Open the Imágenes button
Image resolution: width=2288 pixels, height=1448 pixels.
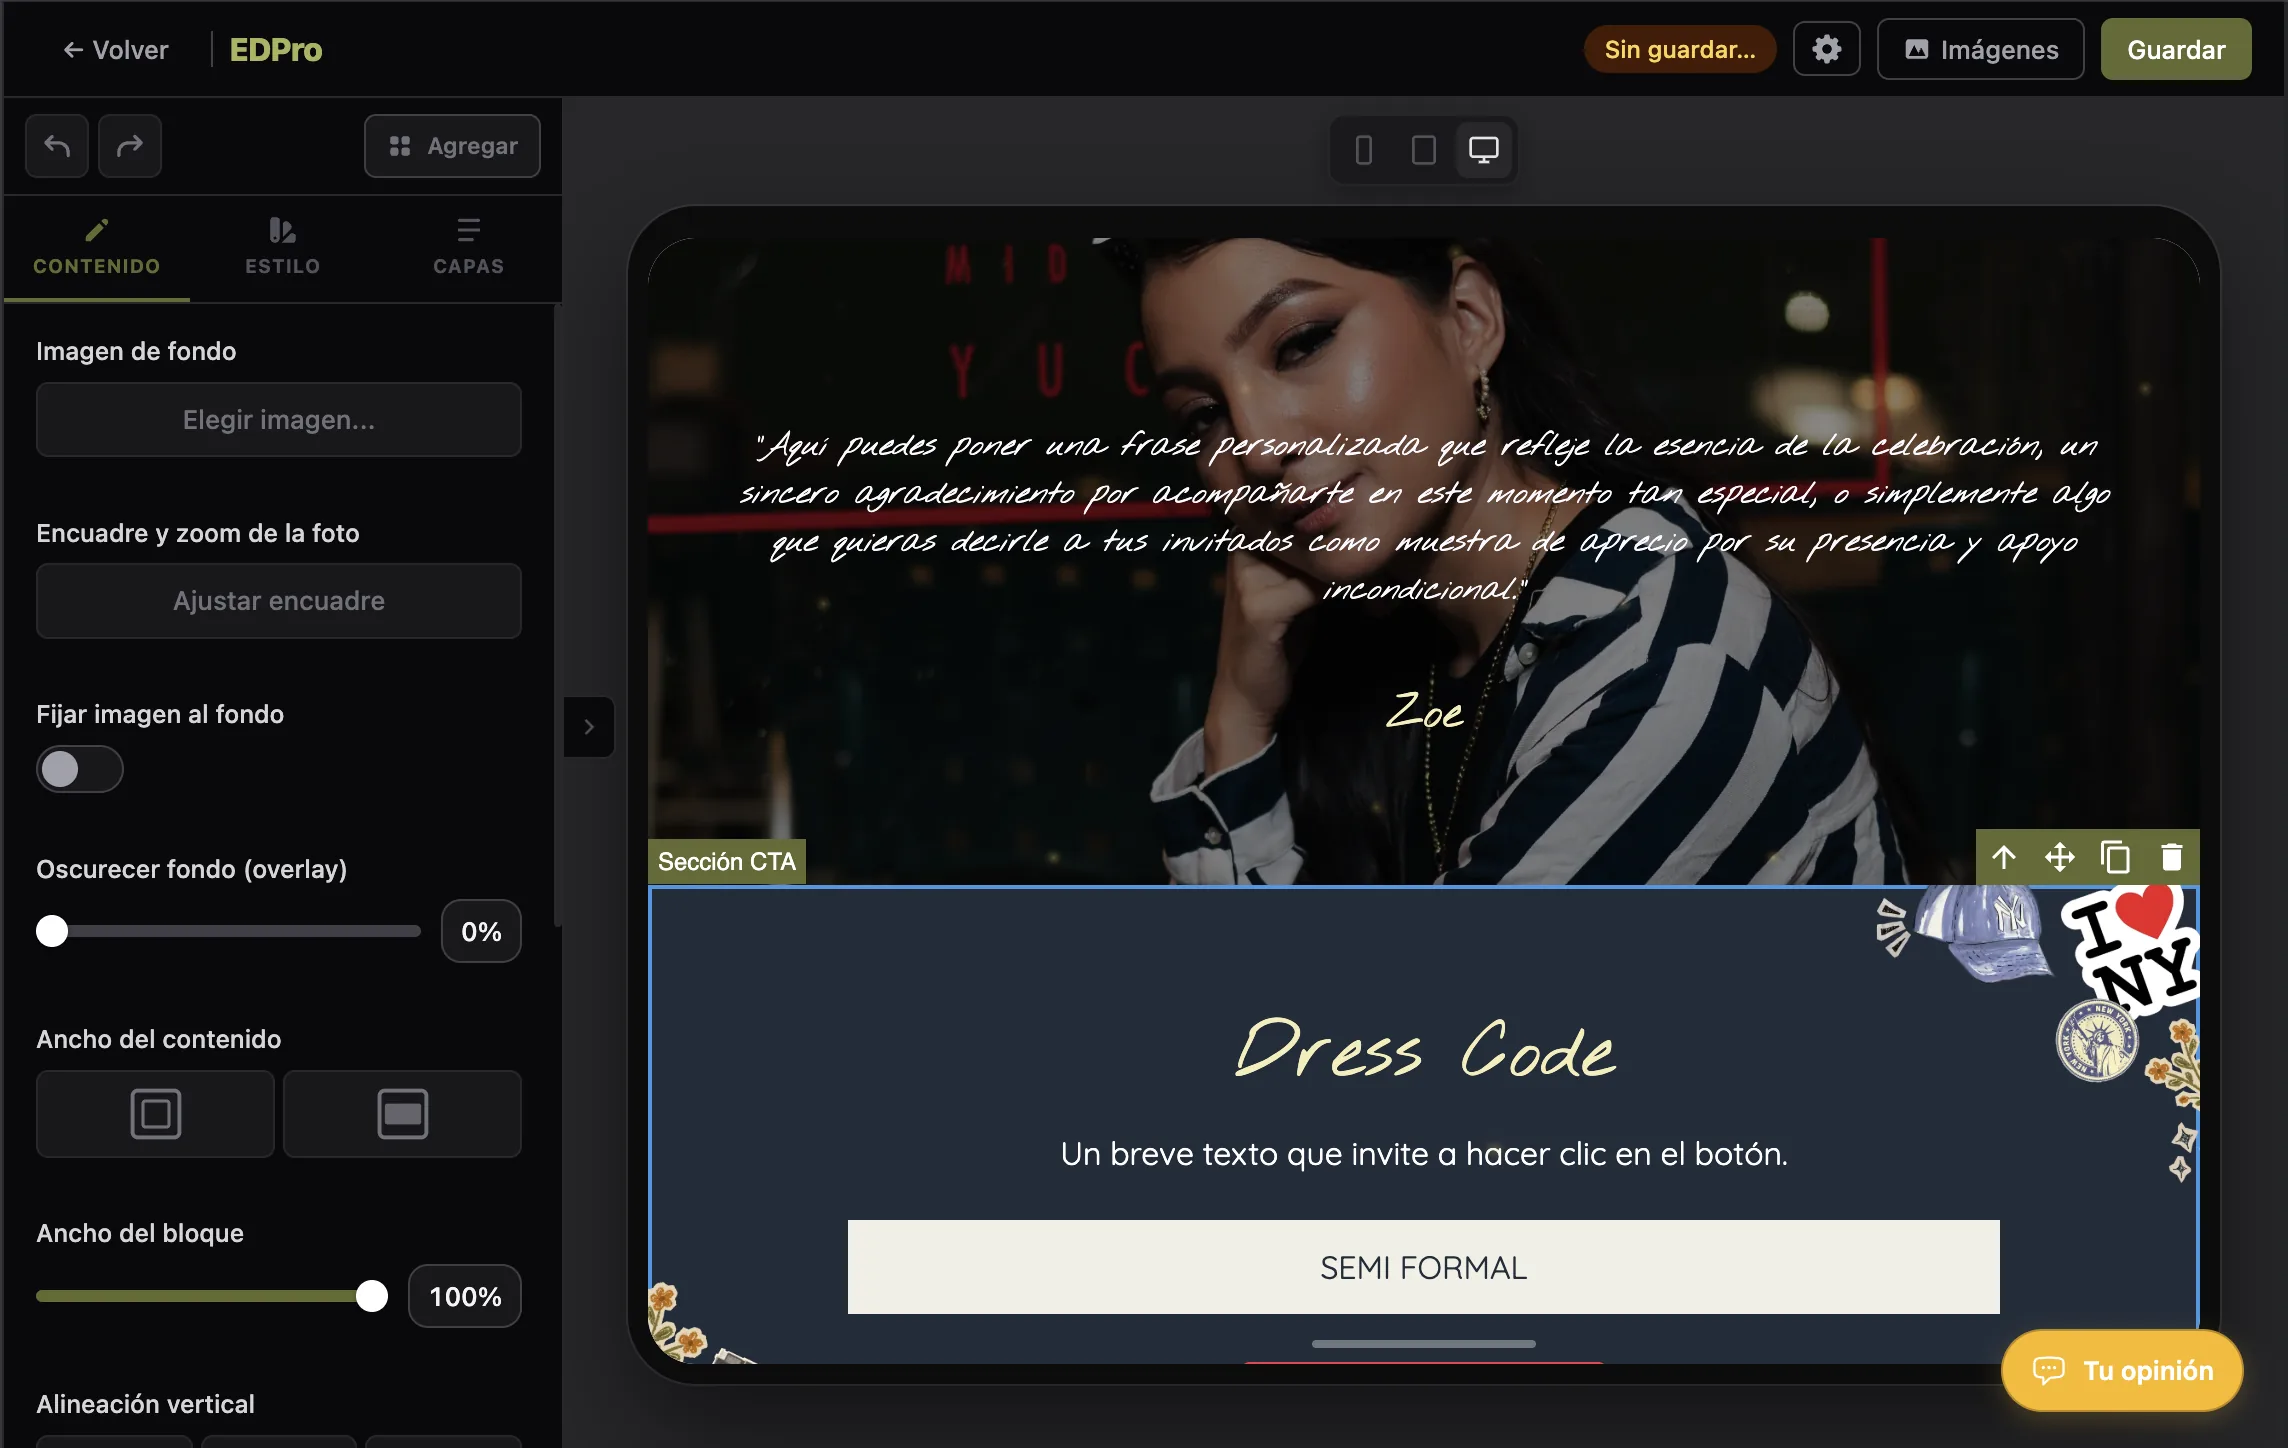tap(1980, 49)
